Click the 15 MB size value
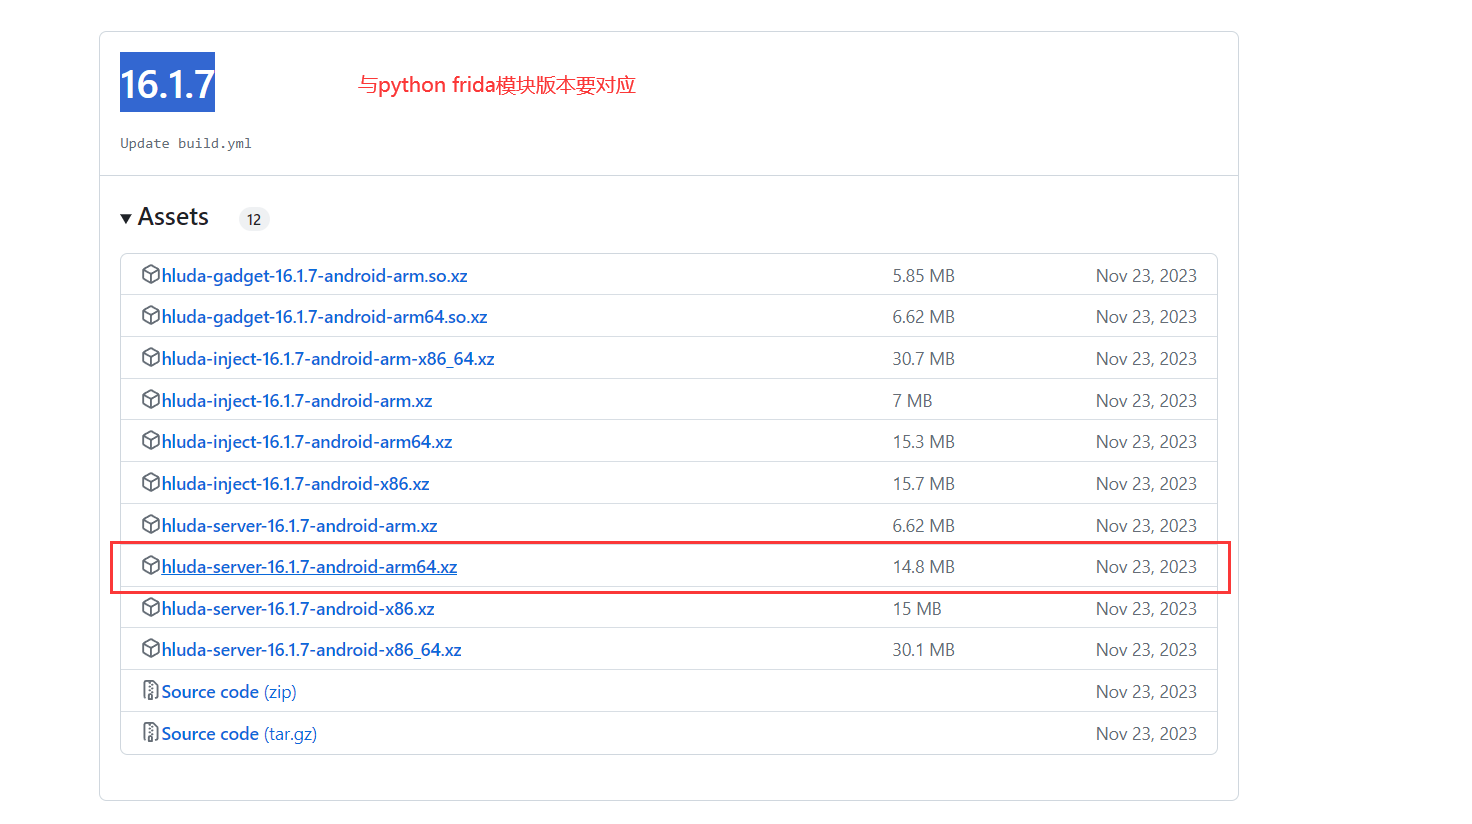The height and width of the screenshot is (824, 1472). coord(917,609)
